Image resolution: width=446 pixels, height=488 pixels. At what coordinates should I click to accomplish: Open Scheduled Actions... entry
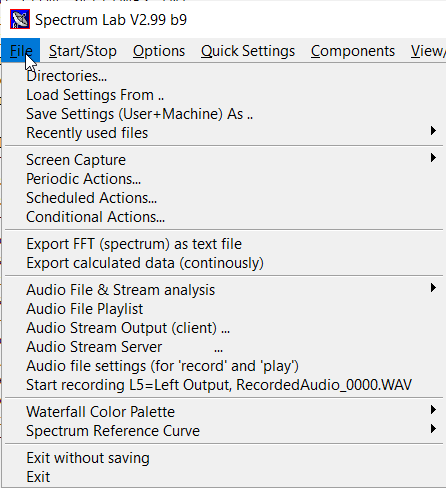pyautogui.click(x=223, y=198)
